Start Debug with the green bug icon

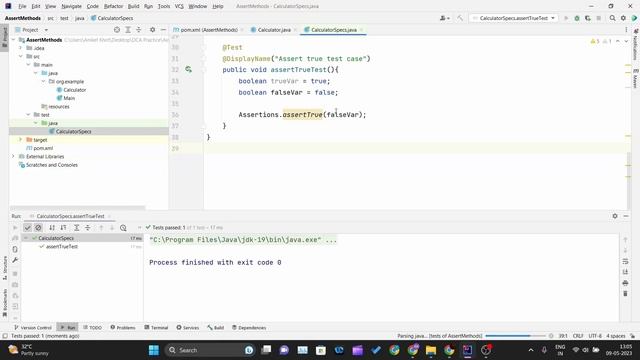[x=577, y=18]
